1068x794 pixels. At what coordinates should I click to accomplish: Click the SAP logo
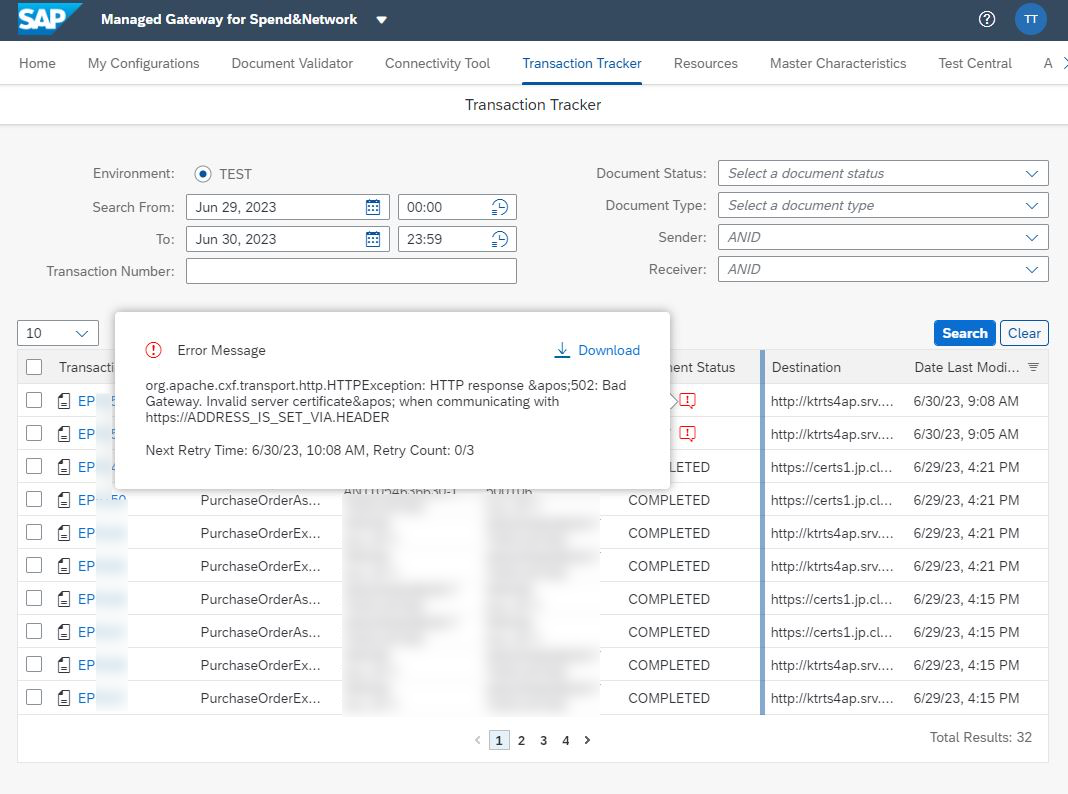tap(49, 18)
